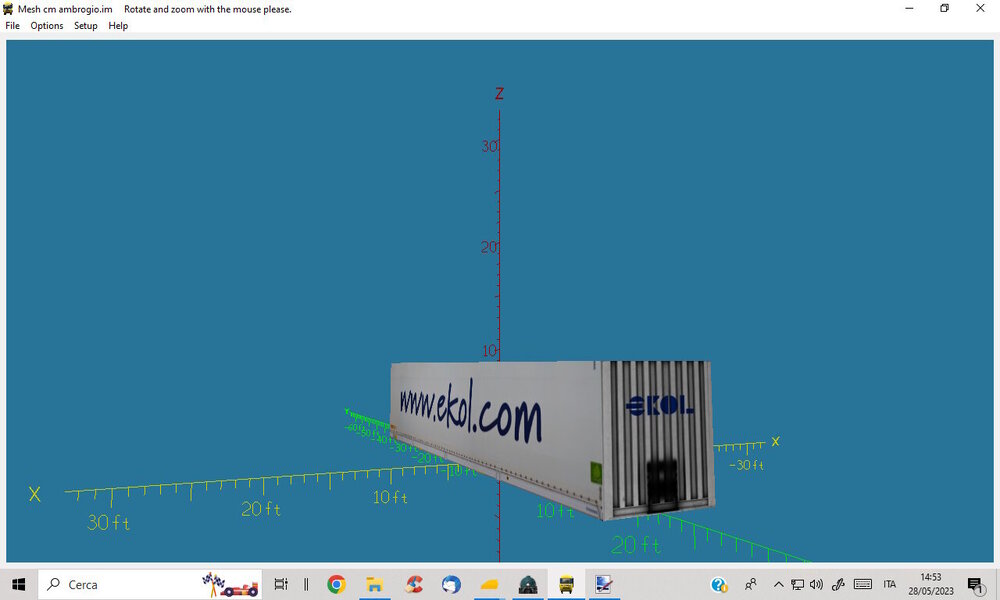
Task: Open the volume control in tray
Action: tap(816, 584)
